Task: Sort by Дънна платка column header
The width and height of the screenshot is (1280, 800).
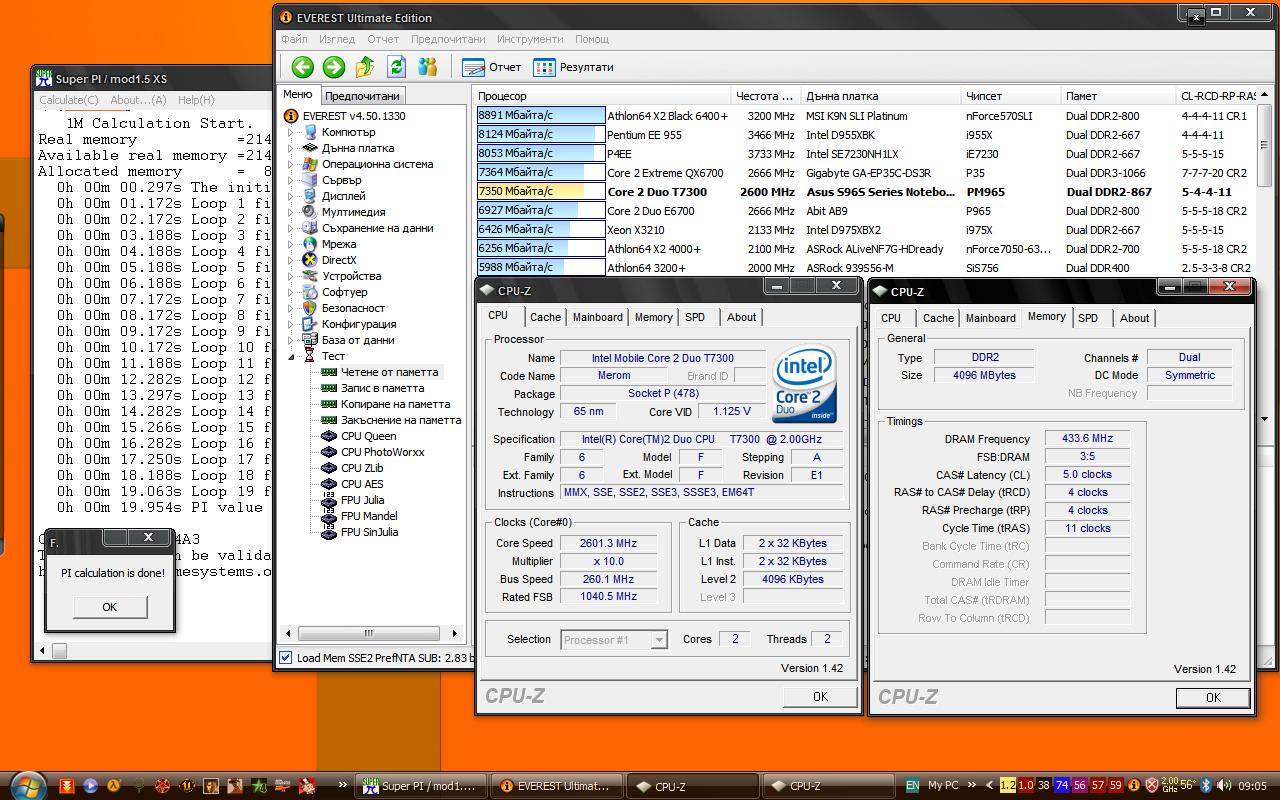Action: click(881, 96)
